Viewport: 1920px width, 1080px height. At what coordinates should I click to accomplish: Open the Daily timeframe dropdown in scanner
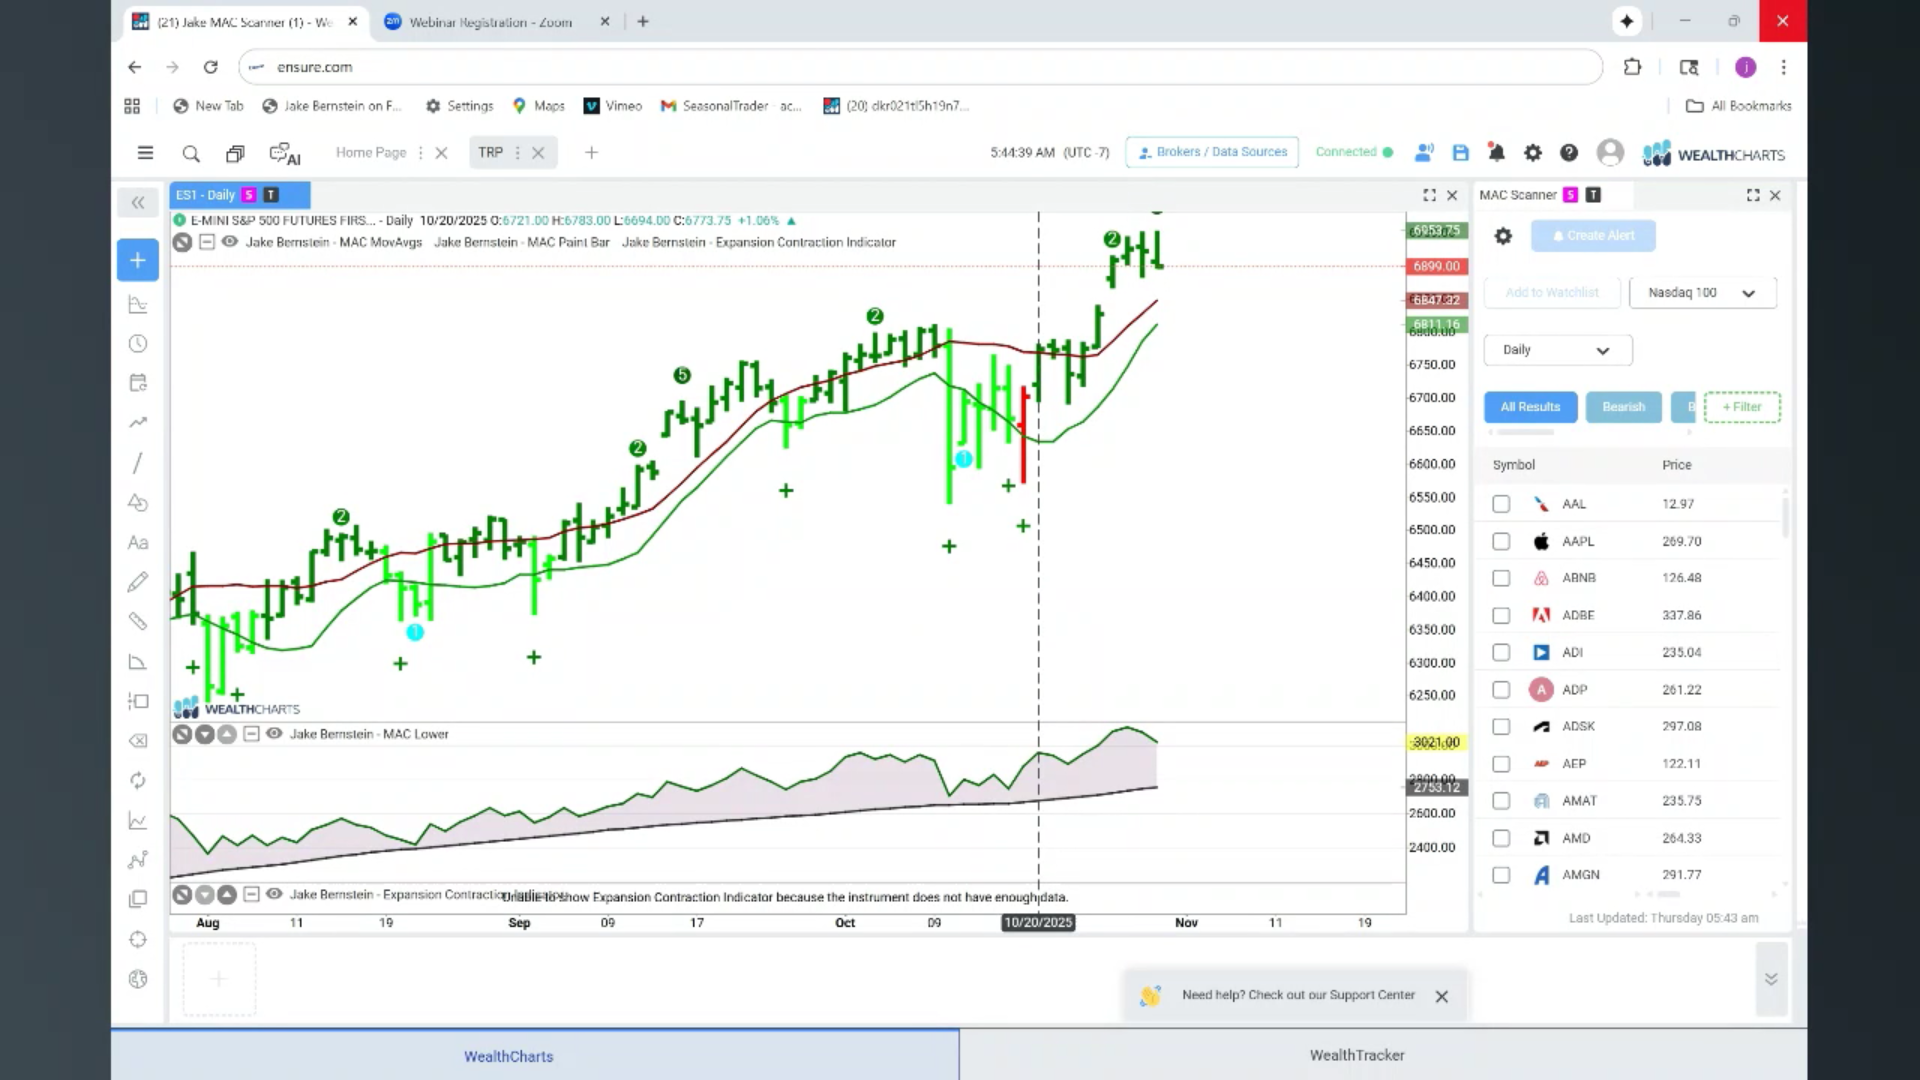pos(1558,350)
